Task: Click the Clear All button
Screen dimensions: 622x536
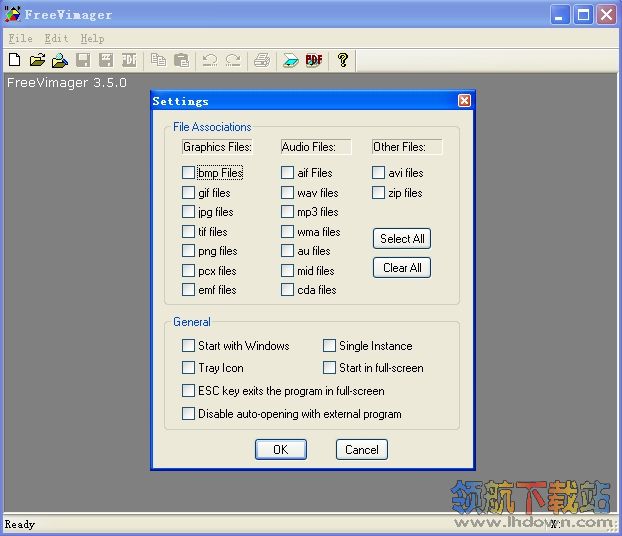Action: [x=402, y=268]
